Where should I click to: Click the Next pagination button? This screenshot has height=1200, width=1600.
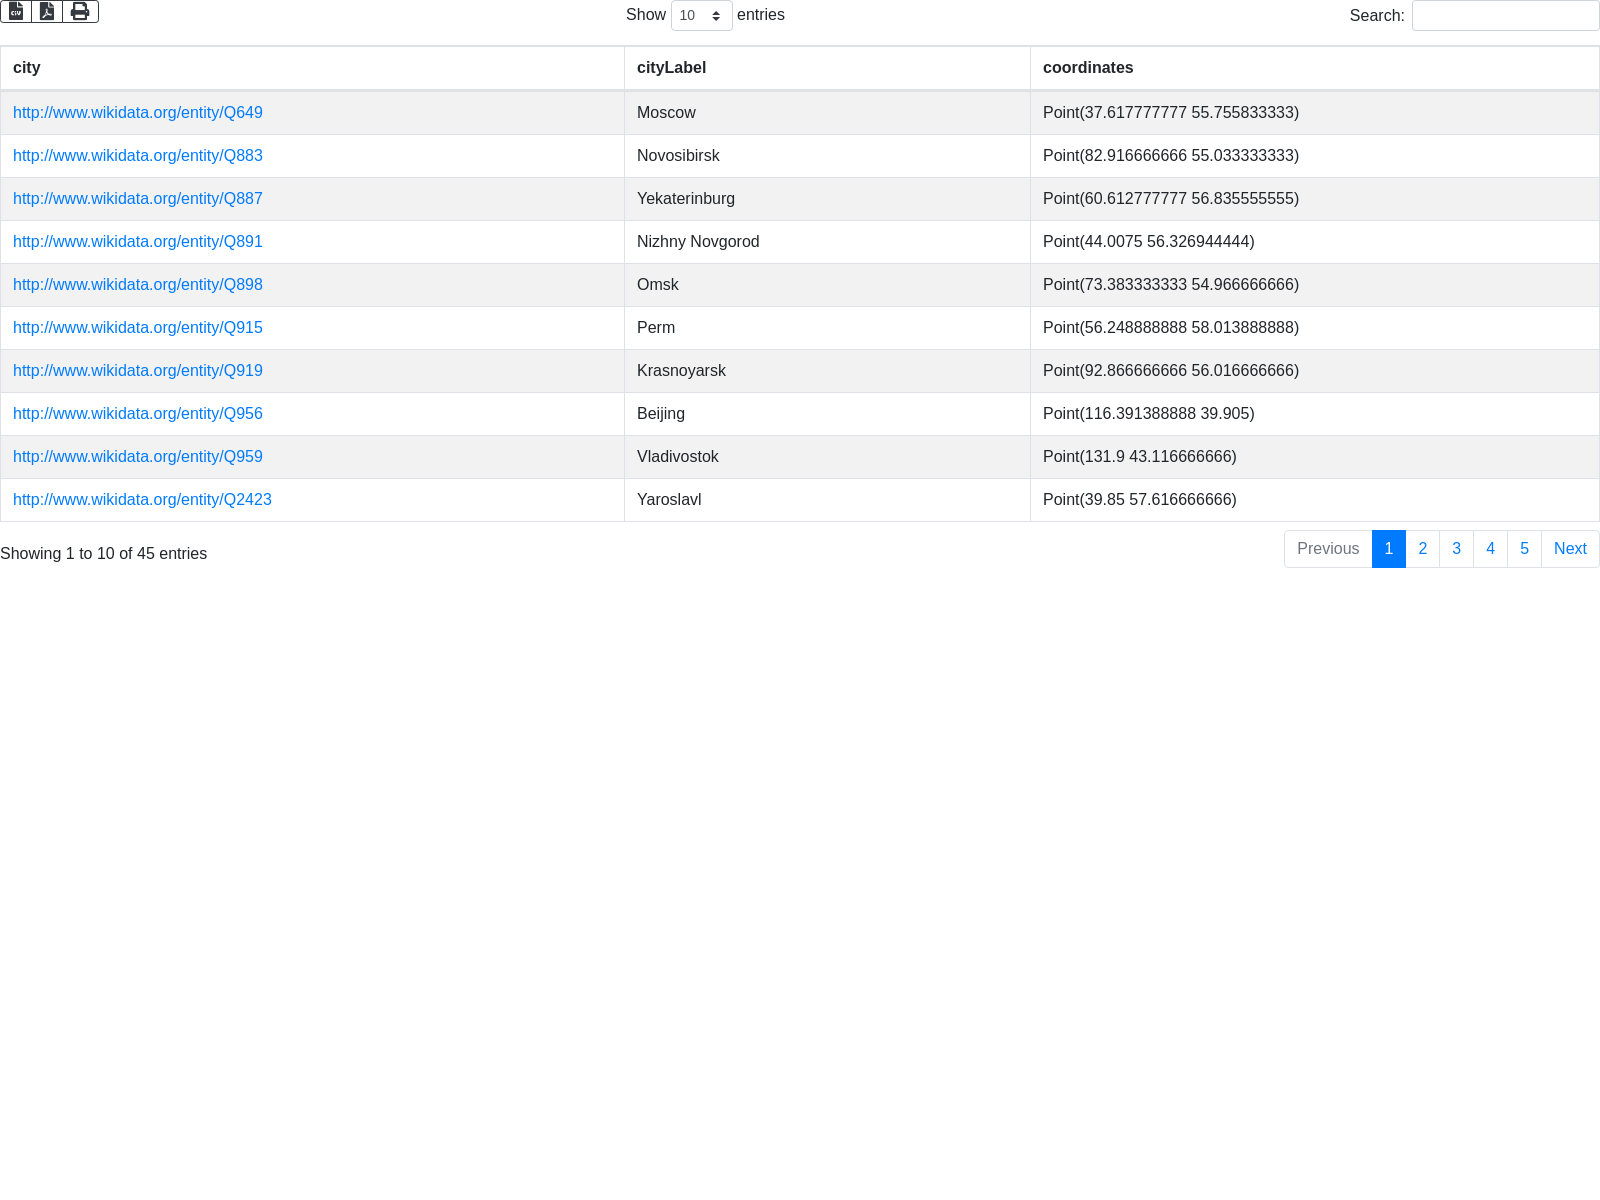tap(1570, 549)
